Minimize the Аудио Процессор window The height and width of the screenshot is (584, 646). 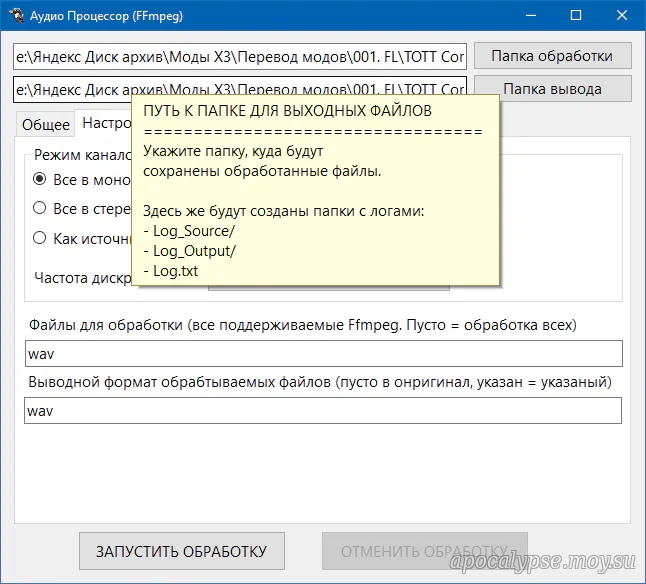[x=531, y=15]
